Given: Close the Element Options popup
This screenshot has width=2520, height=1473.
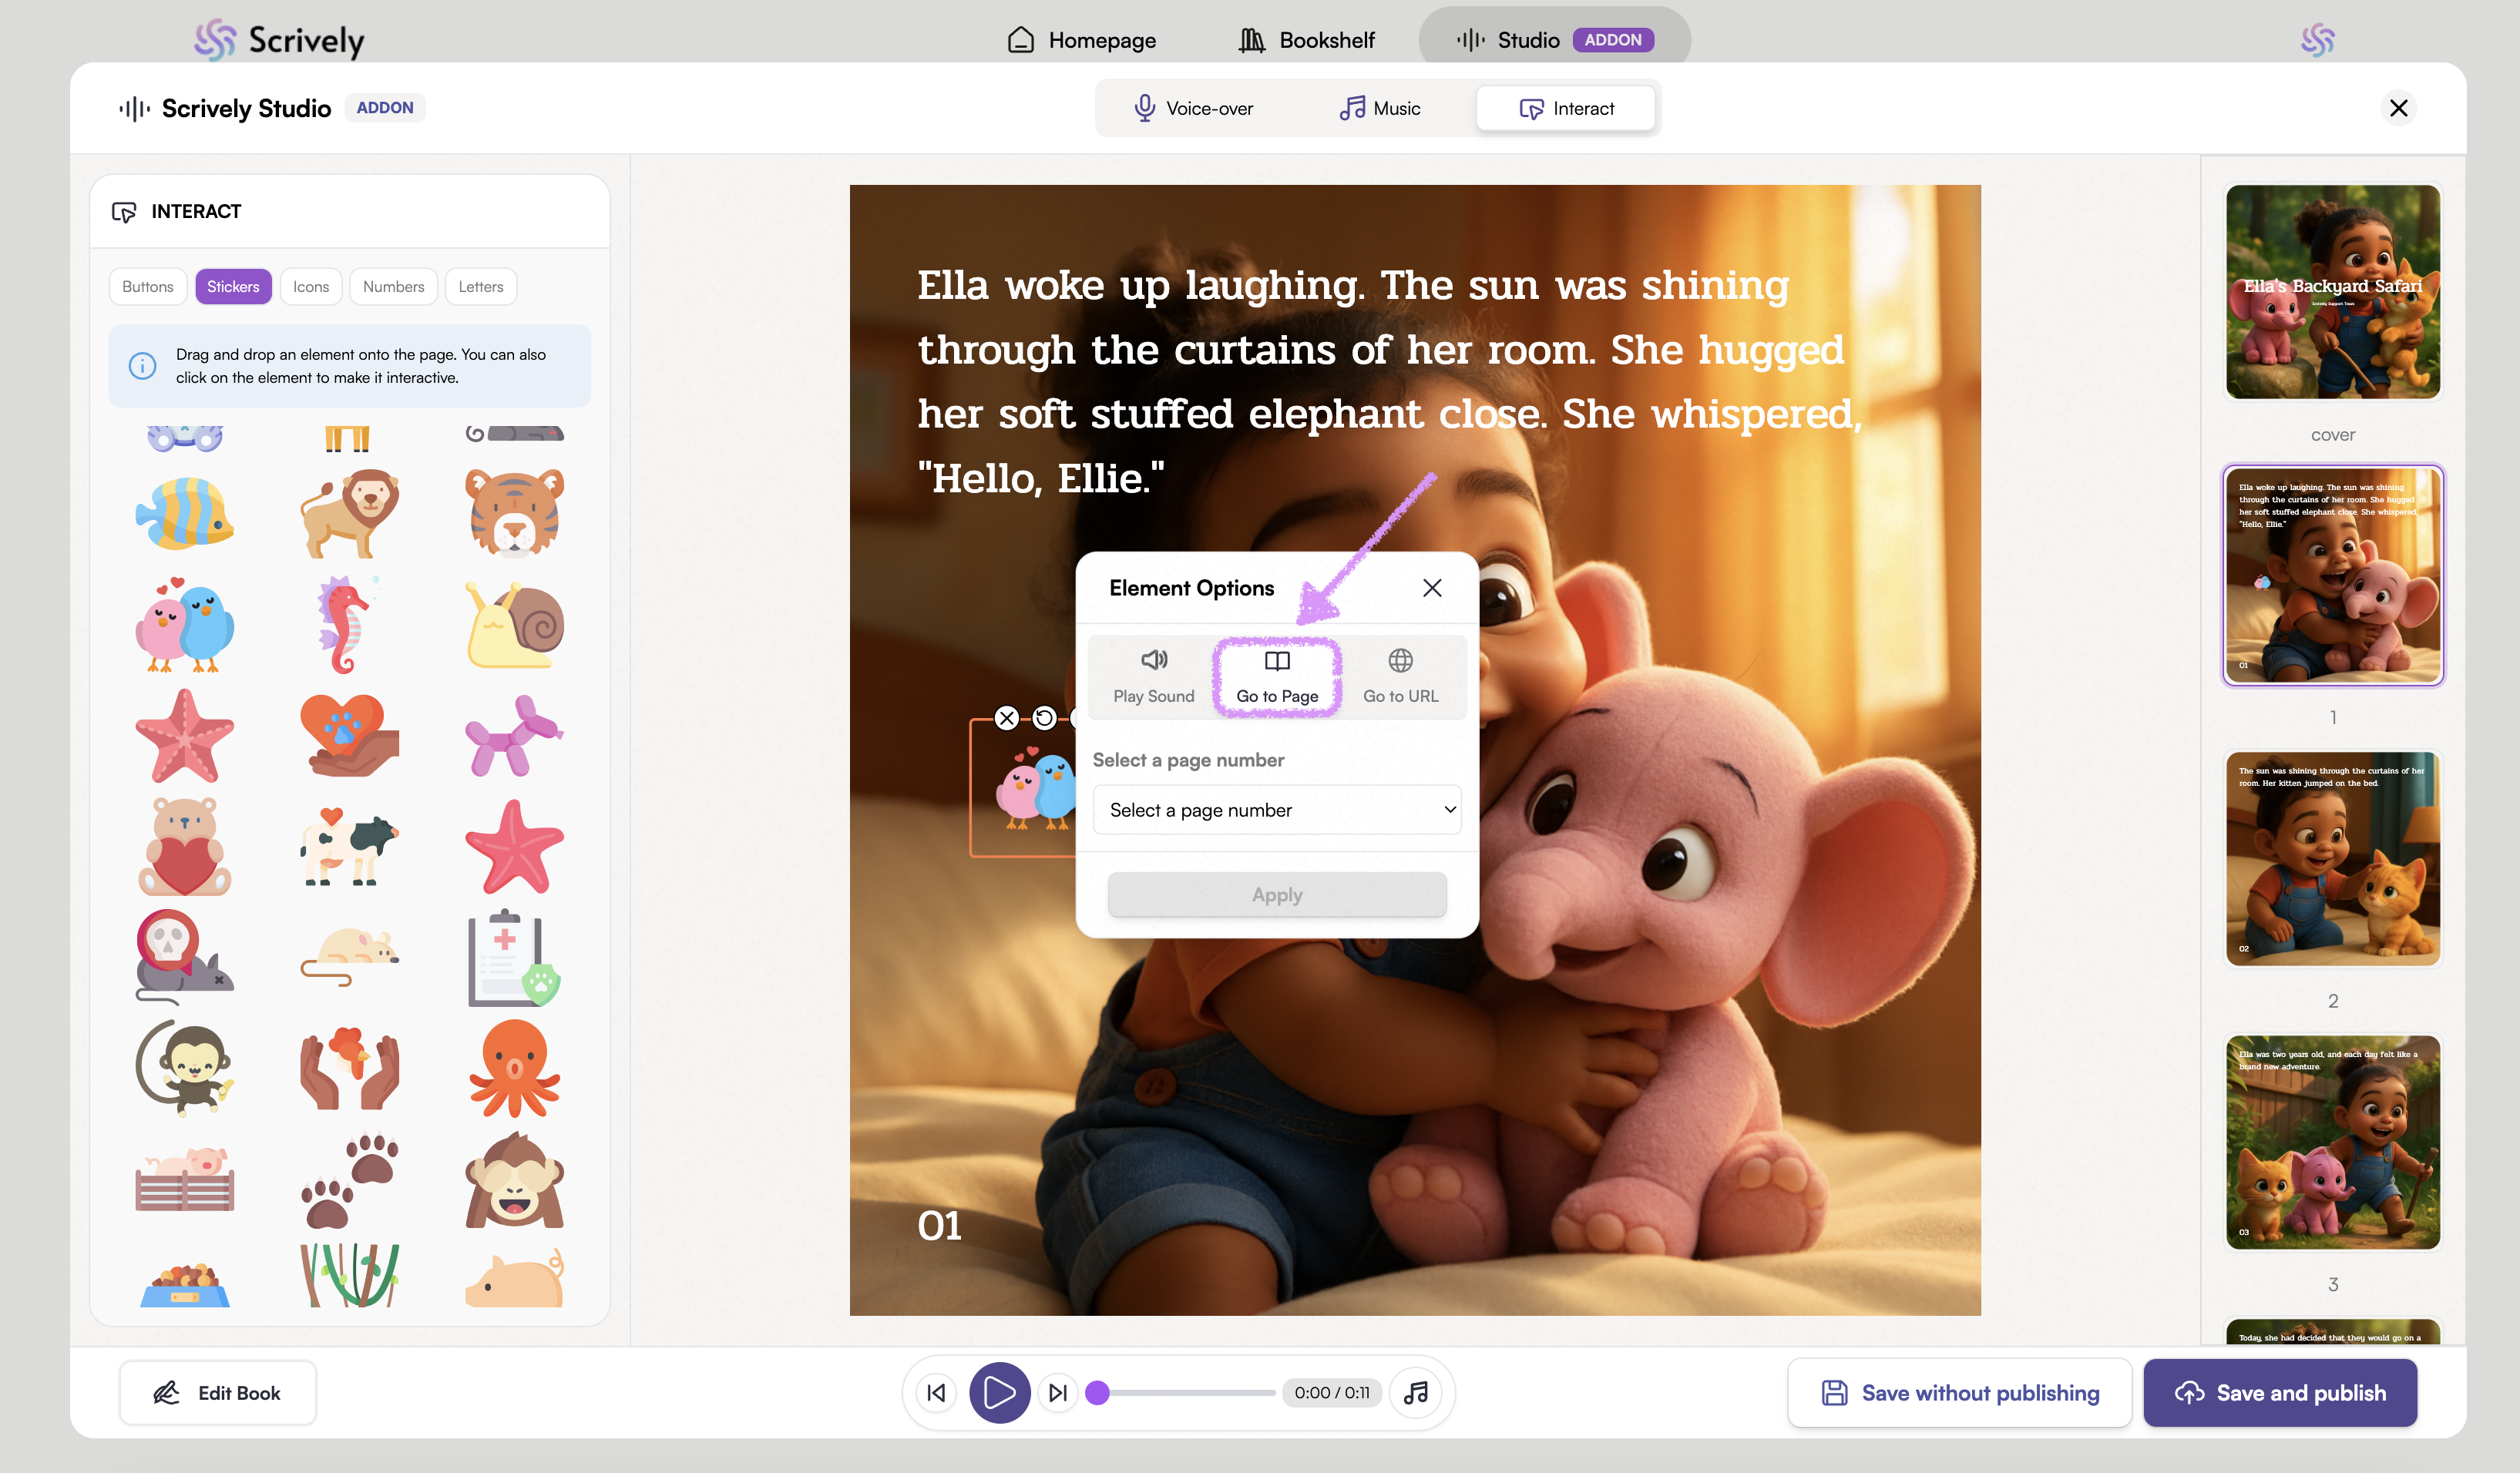Looking at the screenshot, I should click(x=1432, y=588).
